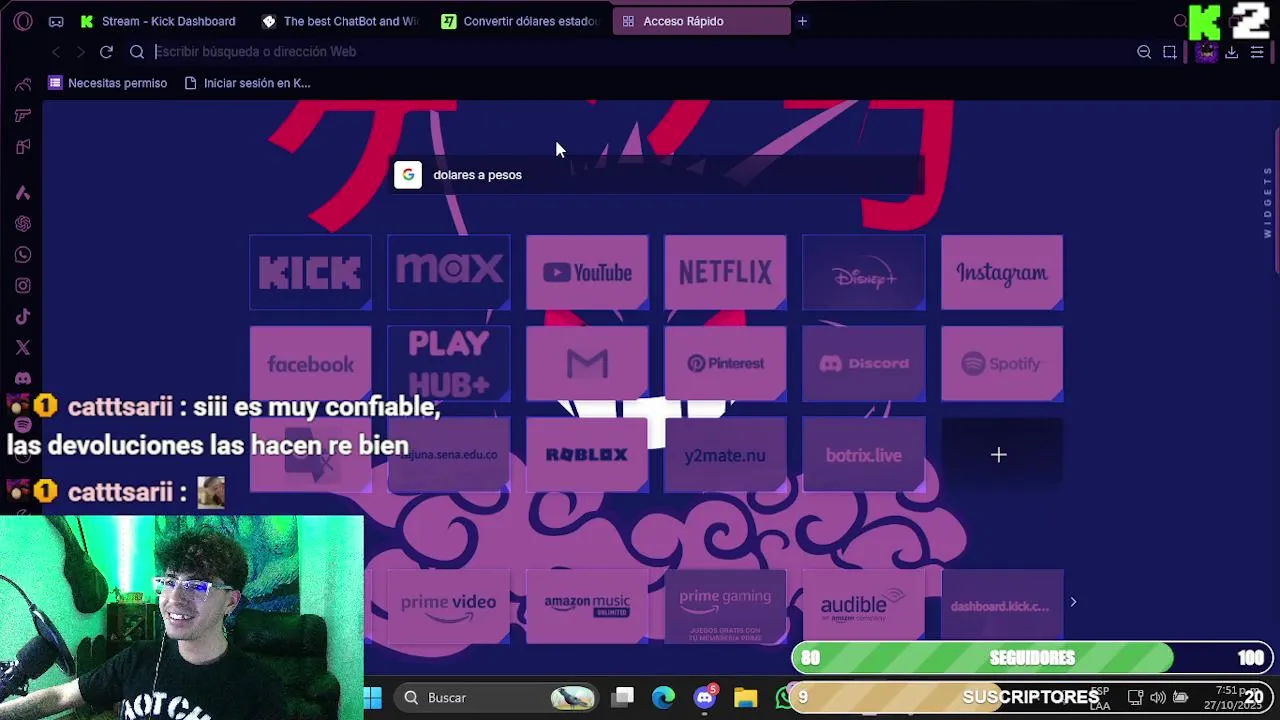The height and width of the screenshot is (720, 1280).
Task: Open X (Twitter) in the sidebar
Action: (23, 348)
